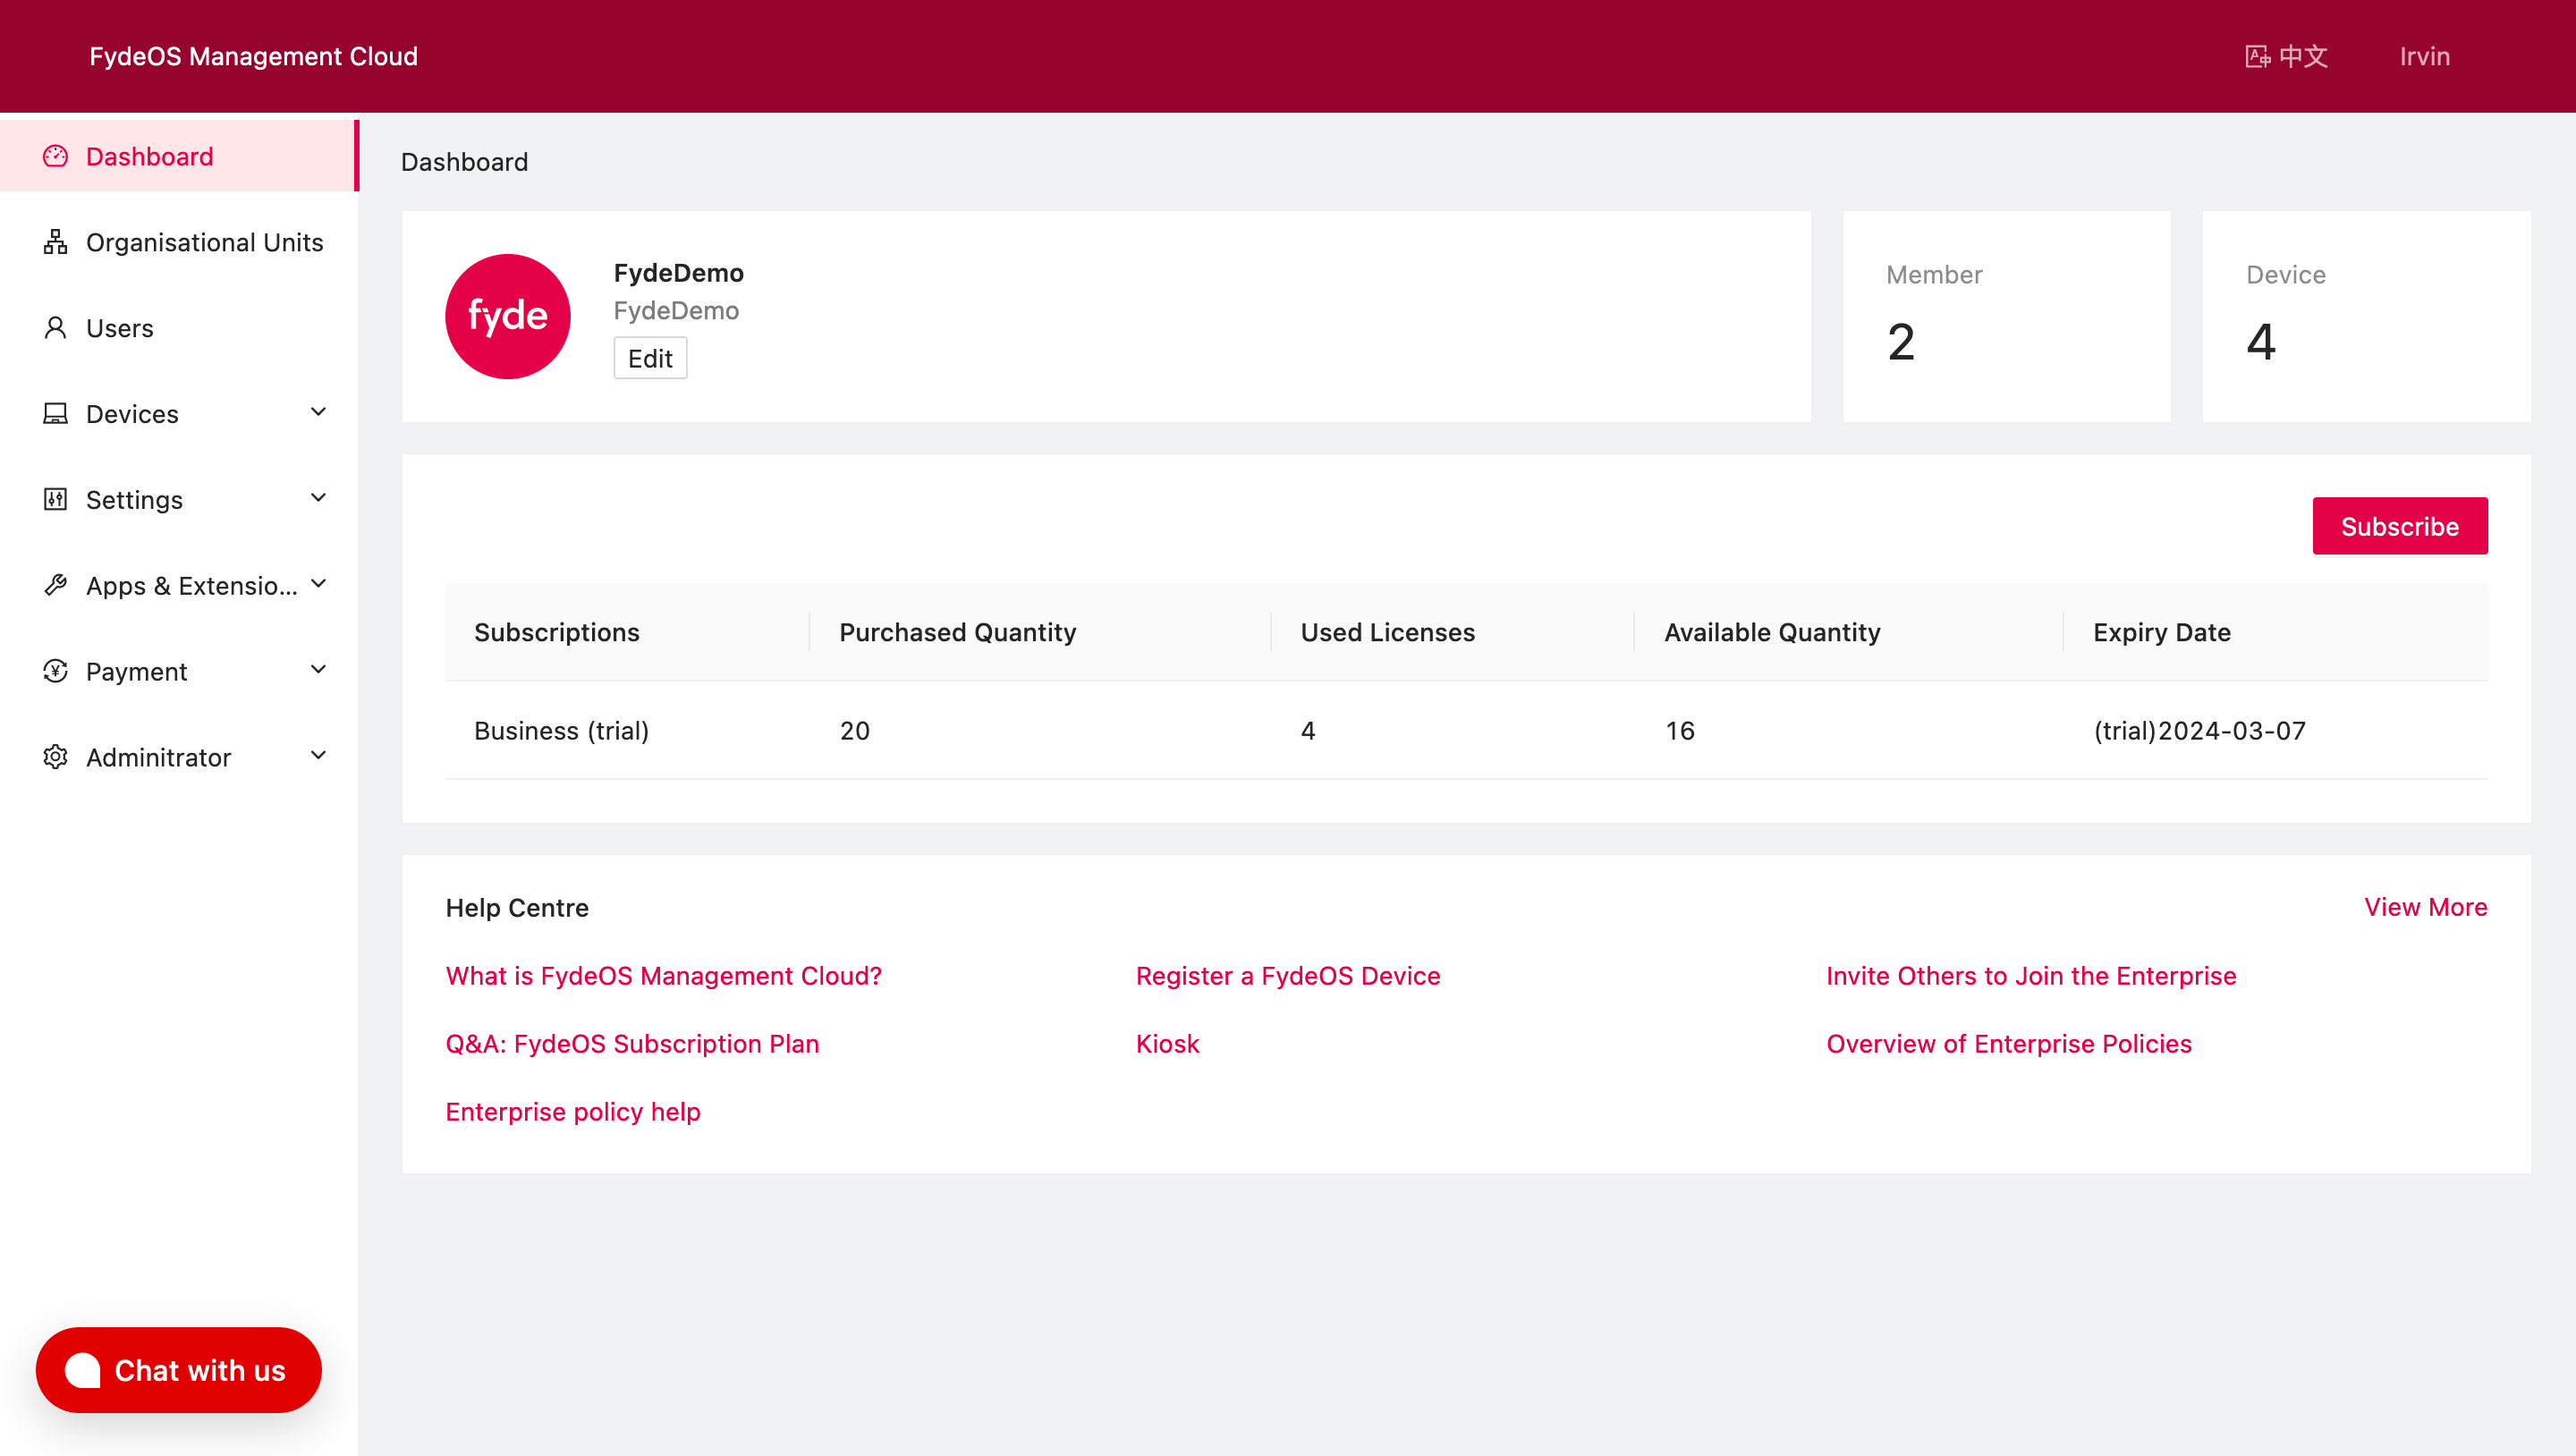Click the Edit organisation button

coord(650,358)
